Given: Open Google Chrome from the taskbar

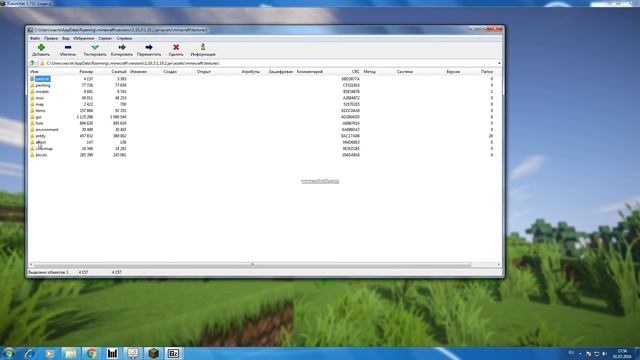Looking at the screenshot, I should coord(91,353).
